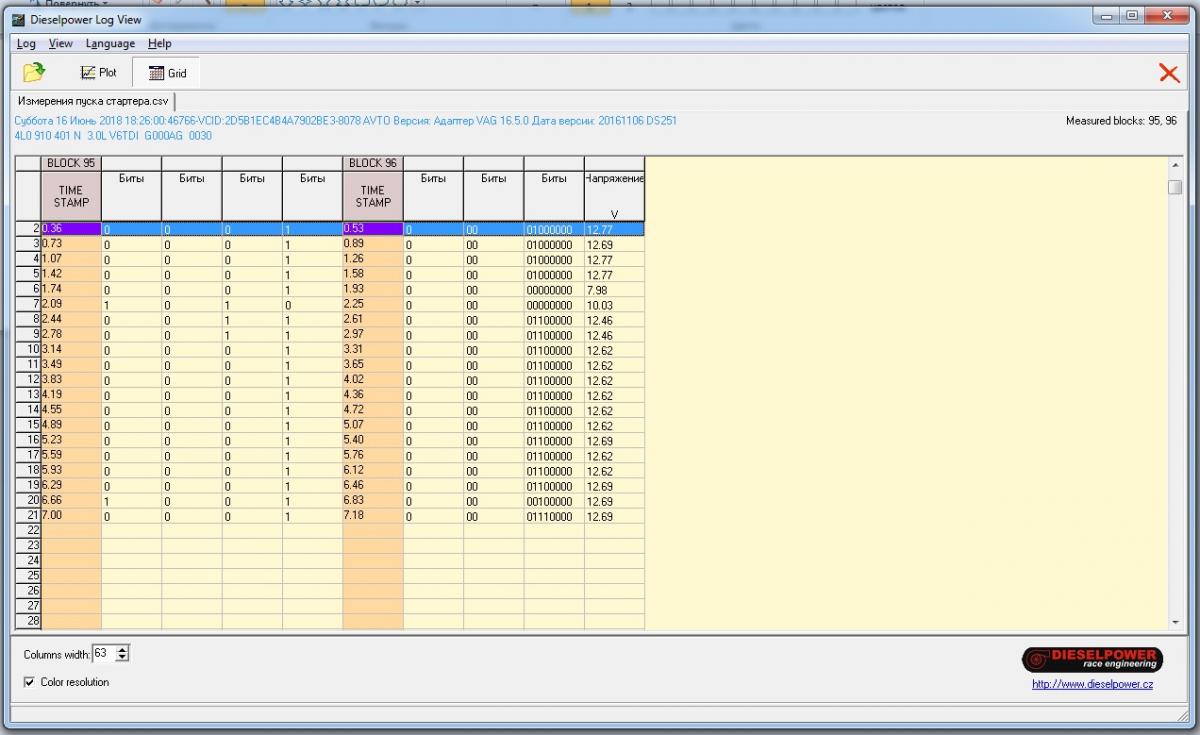
Task: Open the Help menu
Action: 159,44
